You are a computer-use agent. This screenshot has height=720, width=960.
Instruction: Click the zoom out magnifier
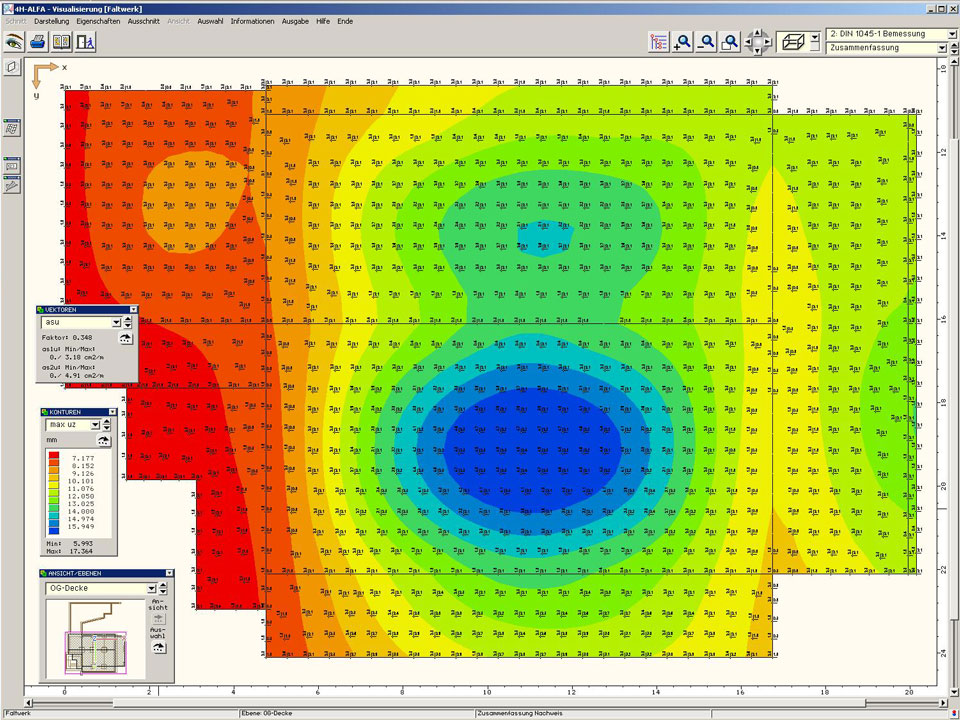[x=707, y=42]
